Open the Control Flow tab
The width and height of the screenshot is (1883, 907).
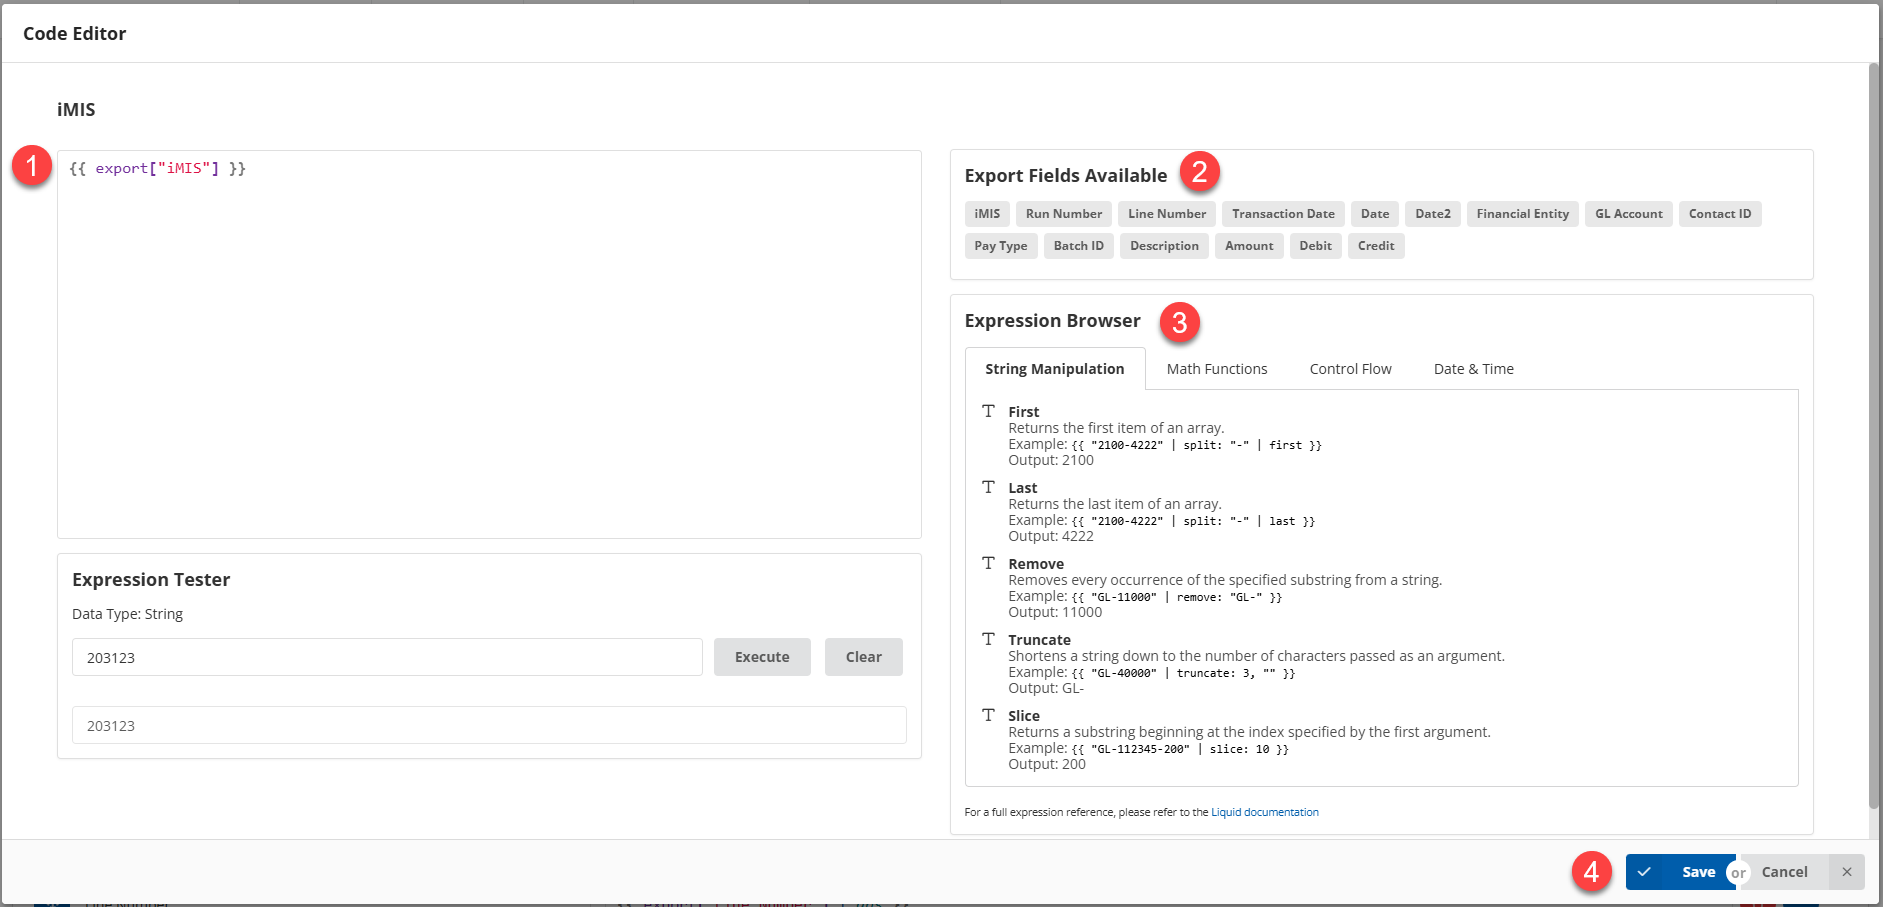pyautogui.click(x=1350, y=369)
